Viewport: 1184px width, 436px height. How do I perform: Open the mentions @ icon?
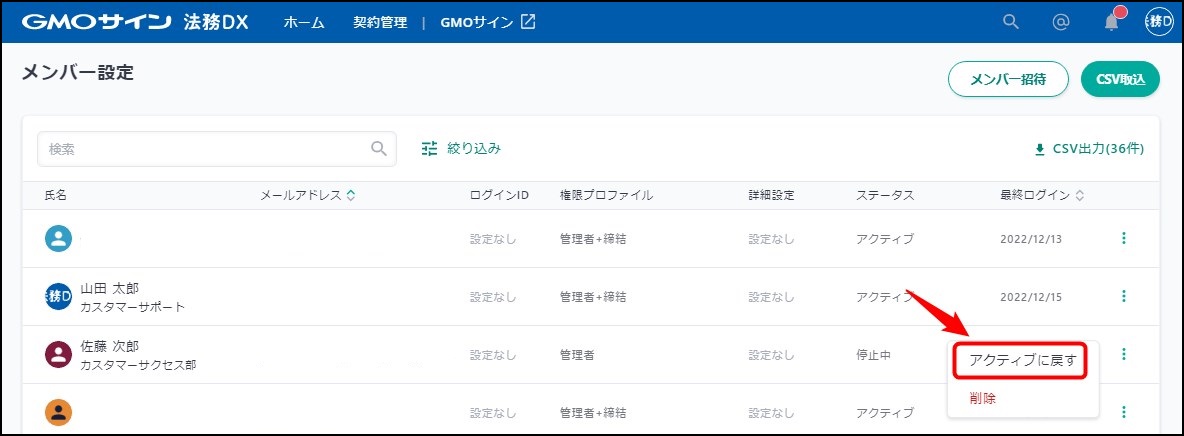pyautogui.click(x=1061, y=22)
